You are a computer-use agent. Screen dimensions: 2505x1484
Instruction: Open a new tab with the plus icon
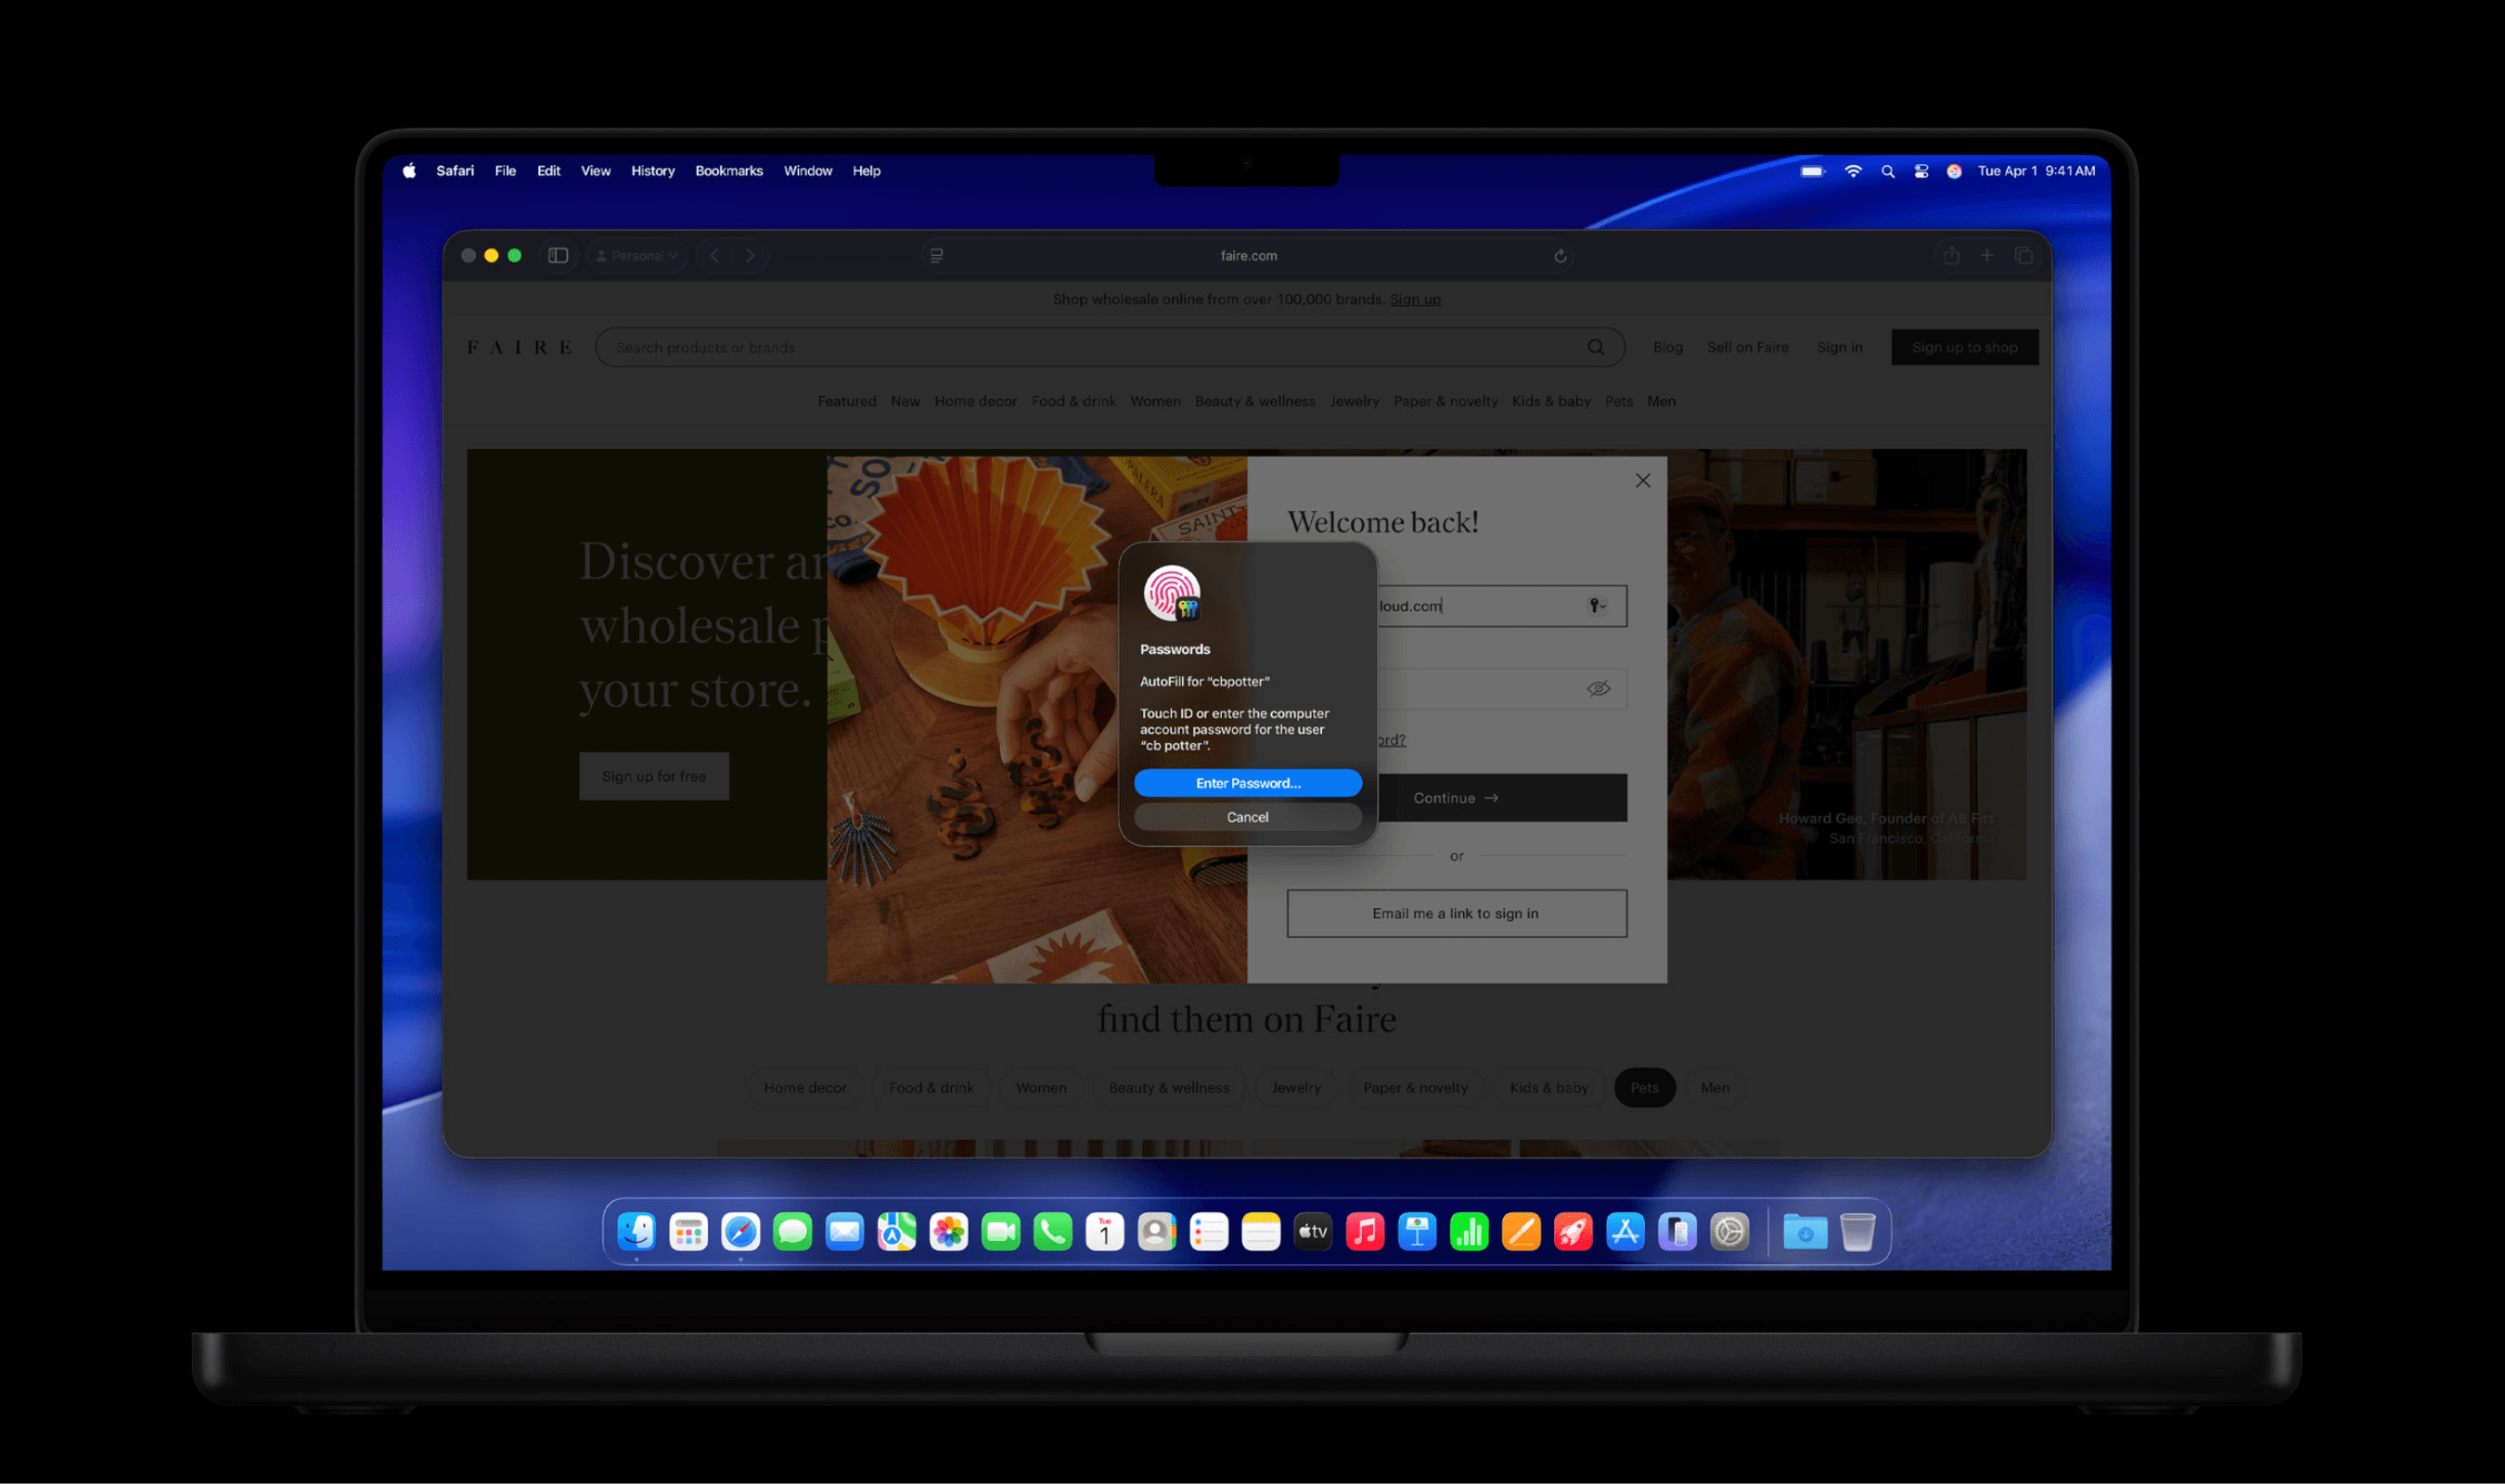pyautogui.click(x=1987, y=255)
